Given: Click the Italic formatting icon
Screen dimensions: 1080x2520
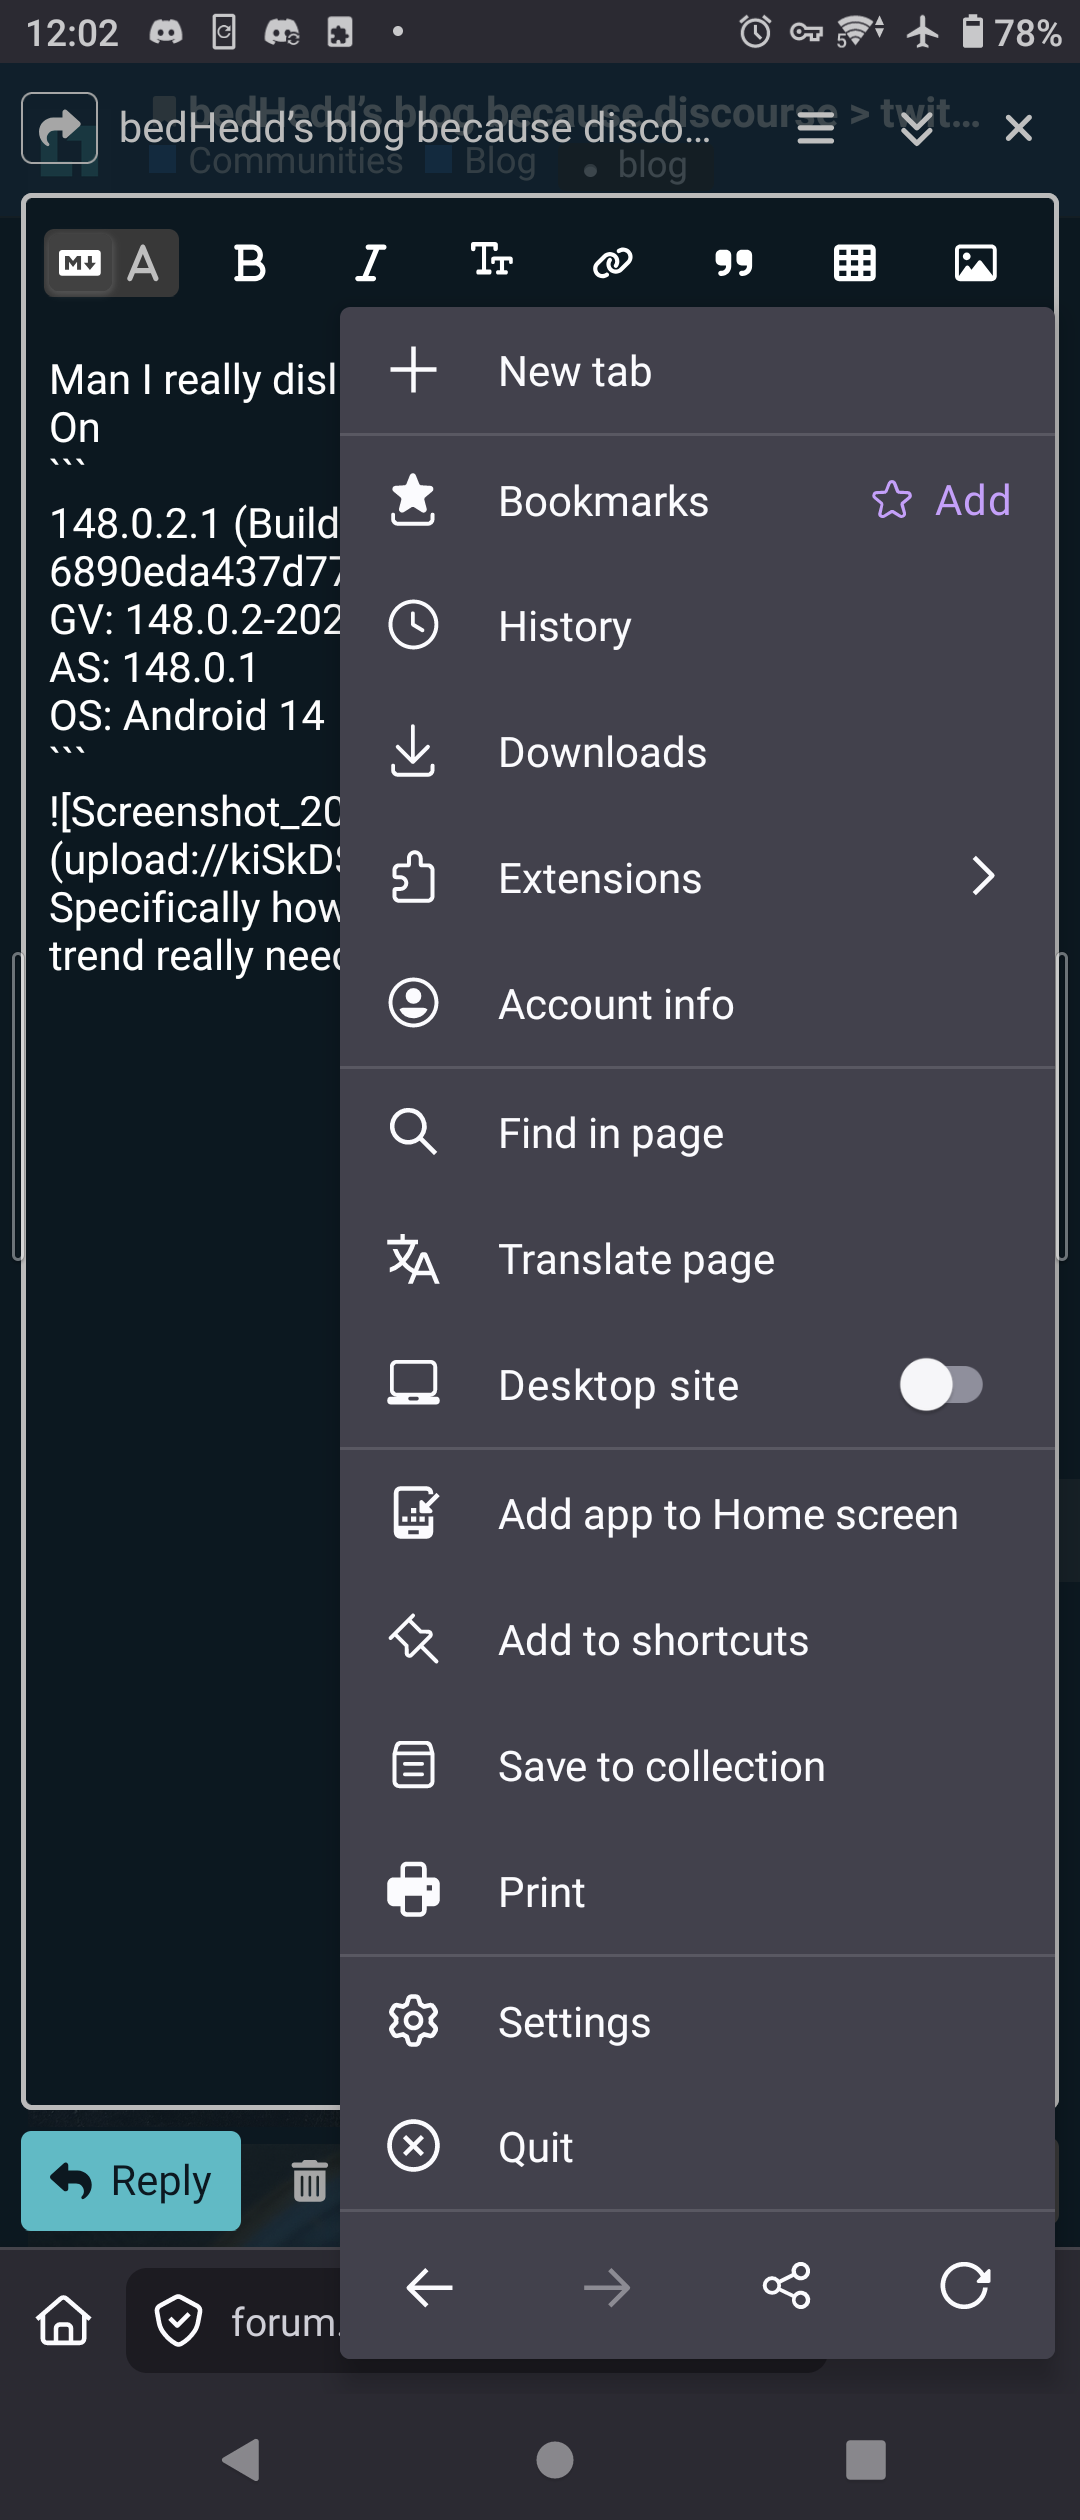Looking at the screenshot, I should (x=370, y=263).
